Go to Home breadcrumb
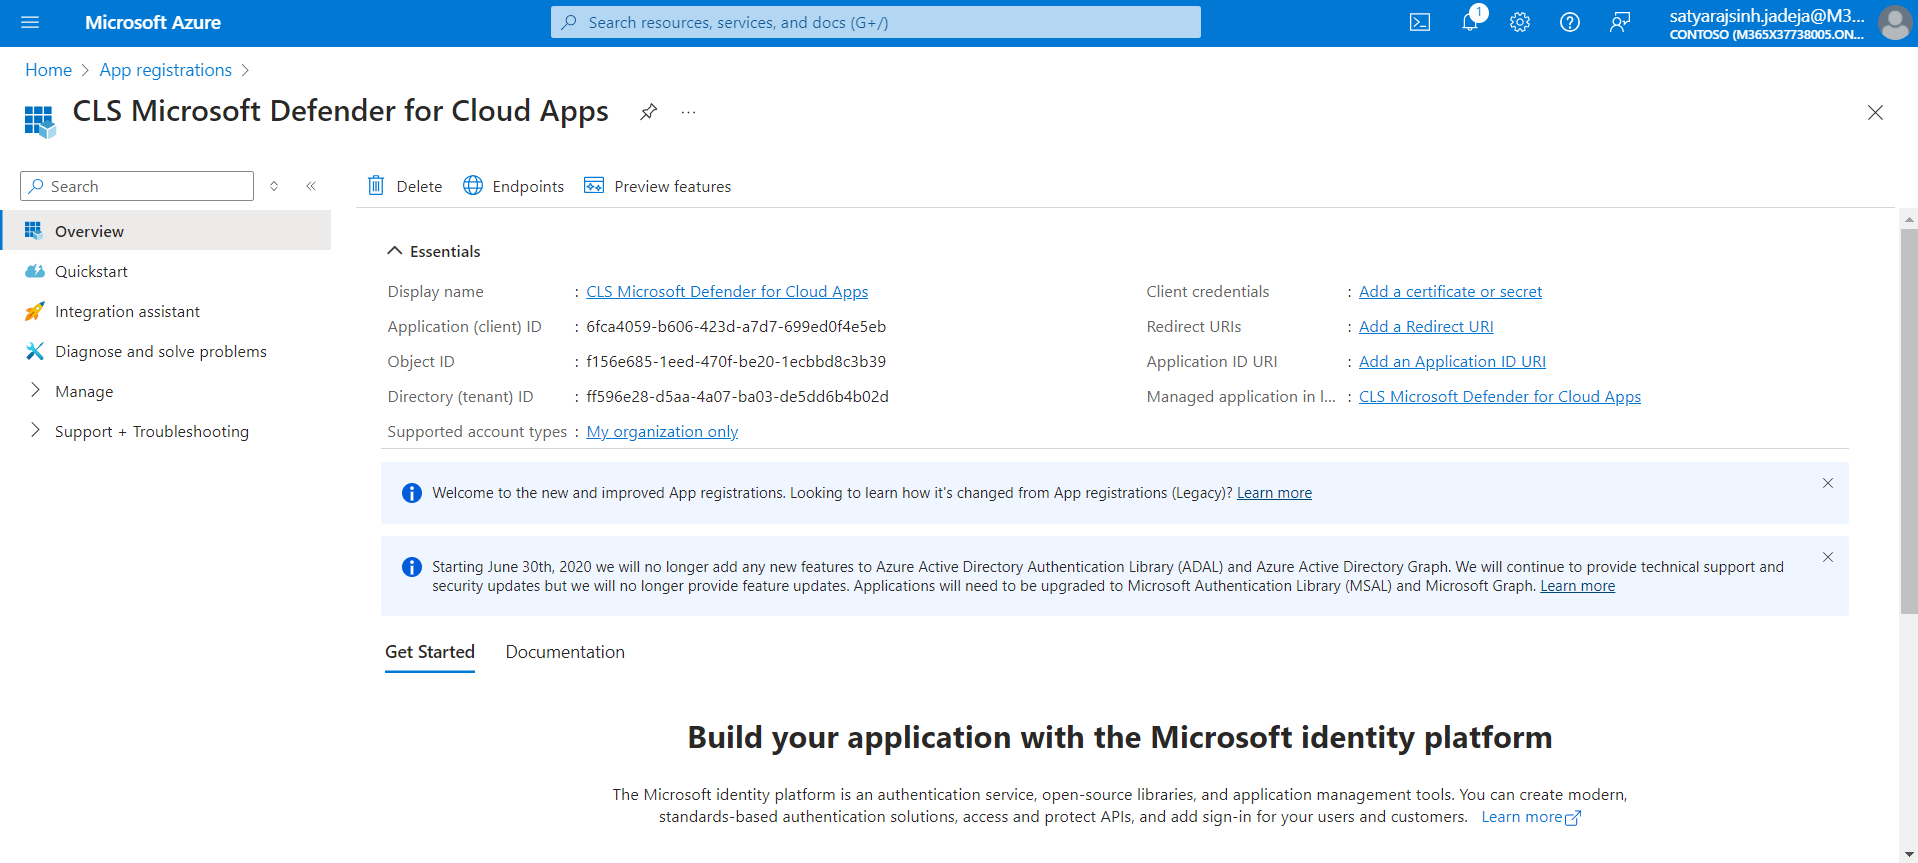The height and width of the screenshot is (863, 1918). pos(48,70)
